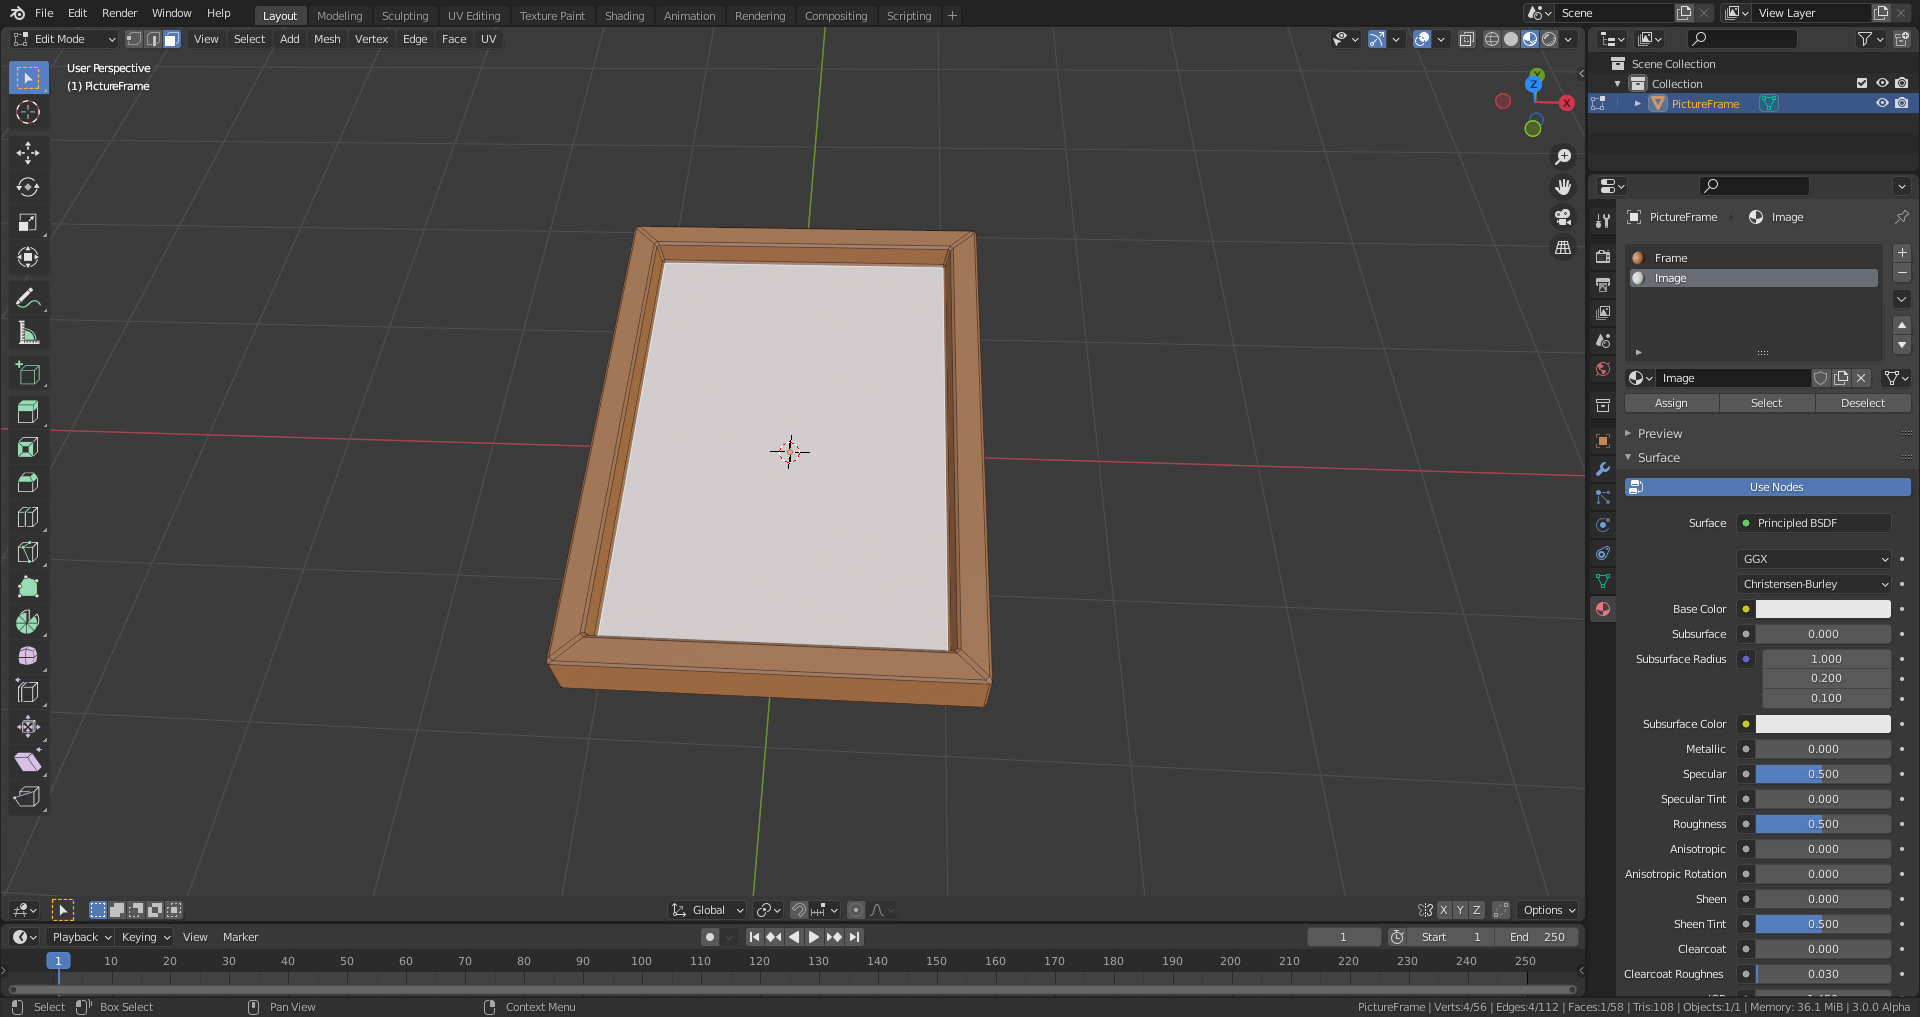Screen dimensions: 1920x1017
Task: Open the Face menu in viewport header
Action: pos(454,39)
